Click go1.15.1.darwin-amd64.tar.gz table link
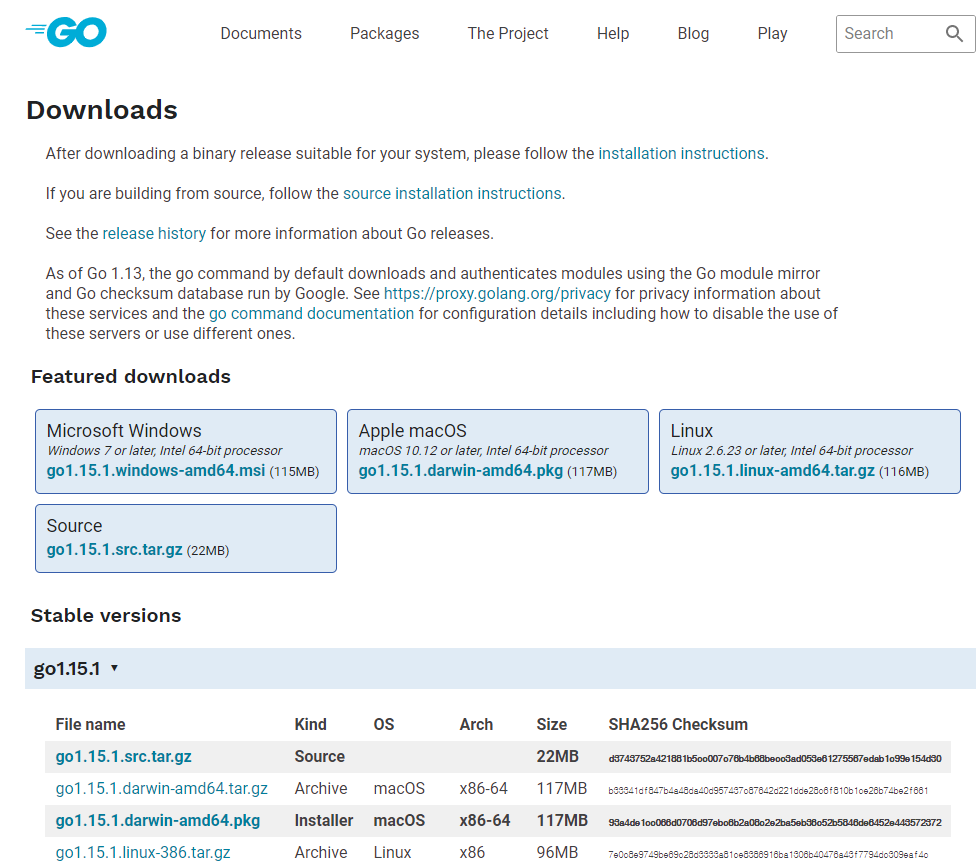Image resolution: width=980 pixels, height=866 pixels. pos(161,789)
